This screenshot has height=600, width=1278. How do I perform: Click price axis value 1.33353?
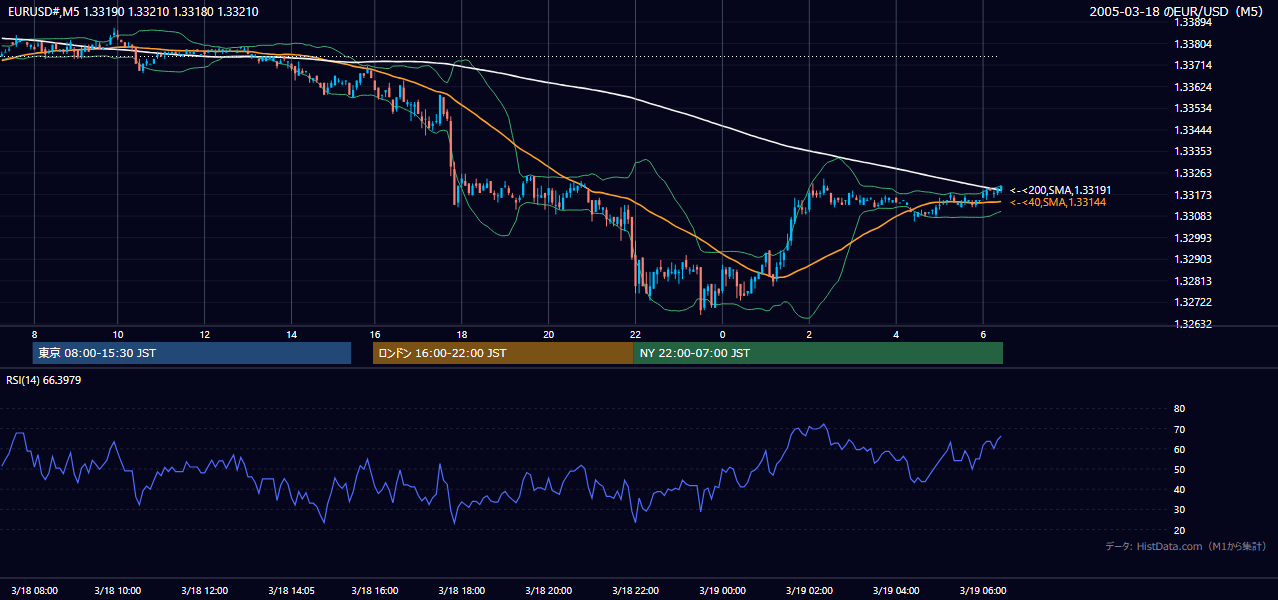point(1192,151)
